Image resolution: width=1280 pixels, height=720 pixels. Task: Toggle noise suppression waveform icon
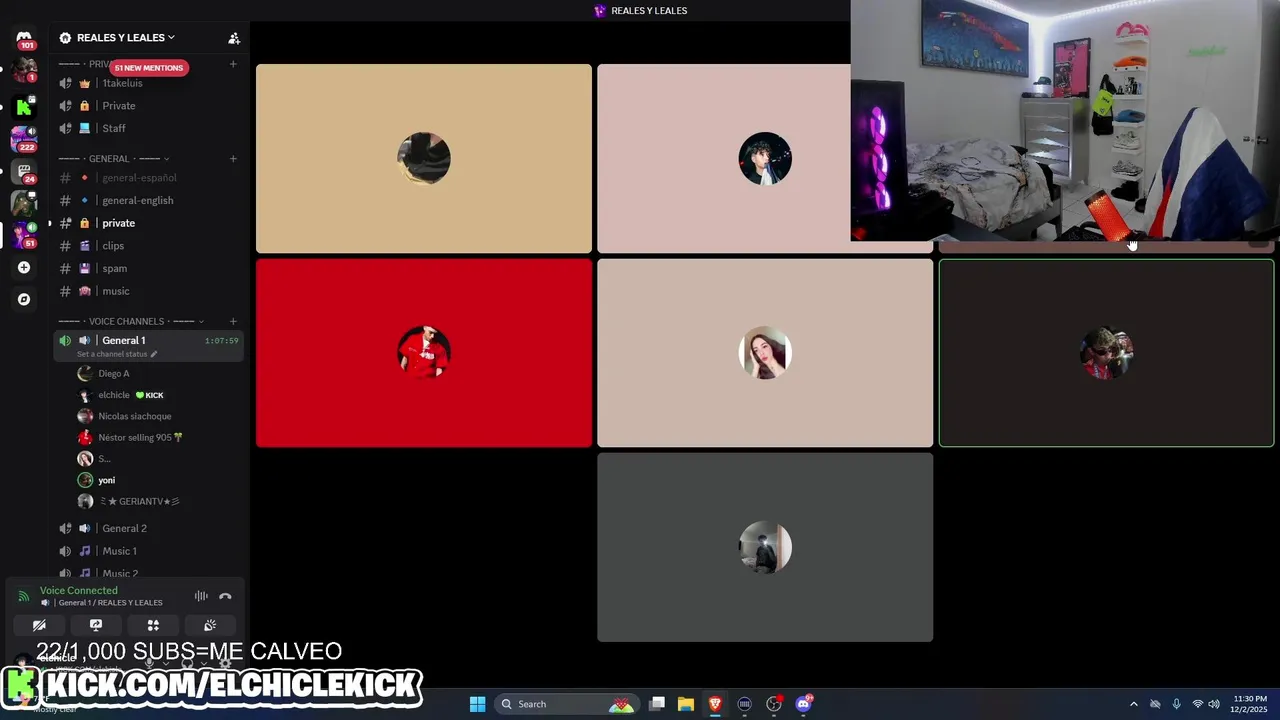pos(201,596)
